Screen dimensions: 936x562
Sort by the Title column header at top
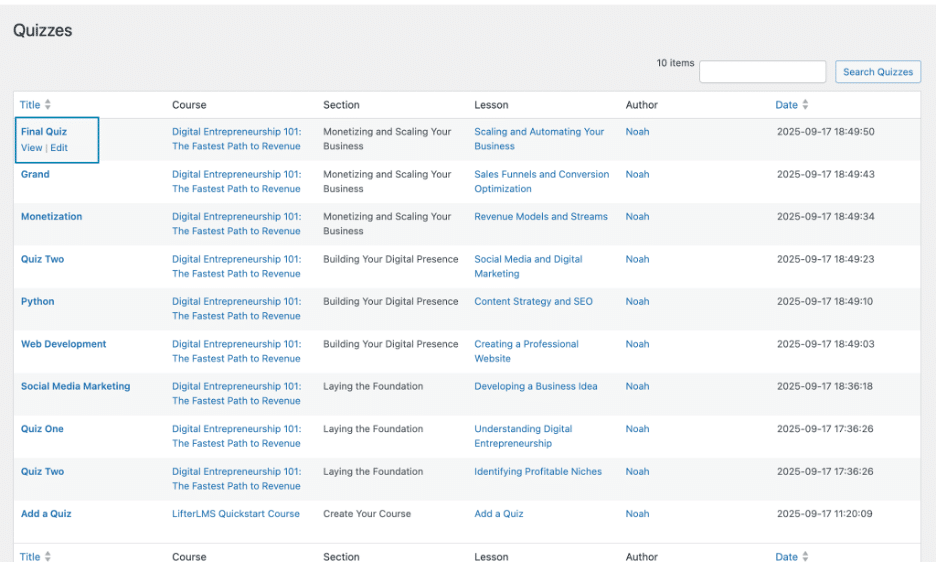pyautogui.click(x=30, y=105)
